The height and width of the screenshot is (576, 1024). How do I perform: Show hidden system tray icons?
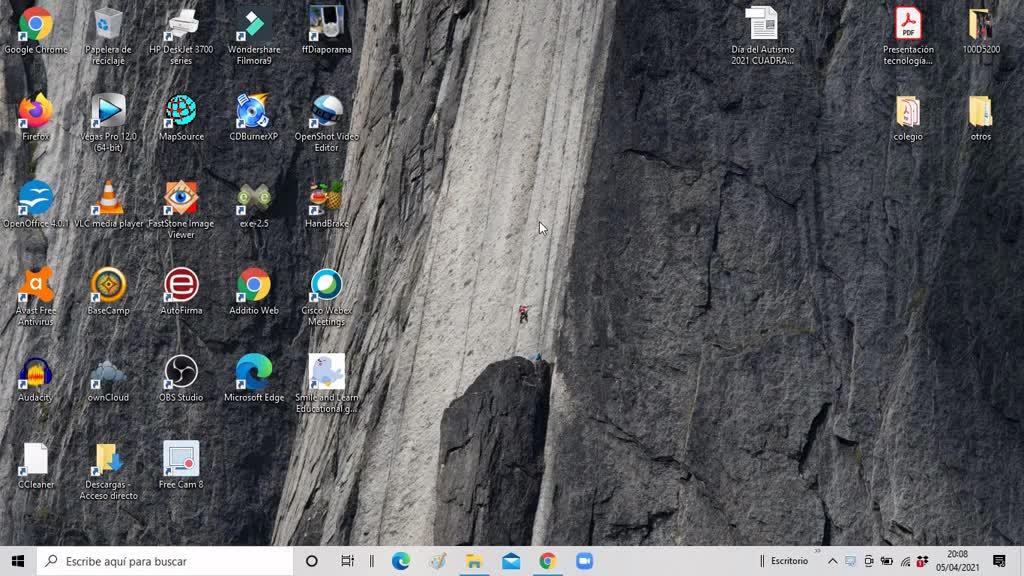pos(832,561)
